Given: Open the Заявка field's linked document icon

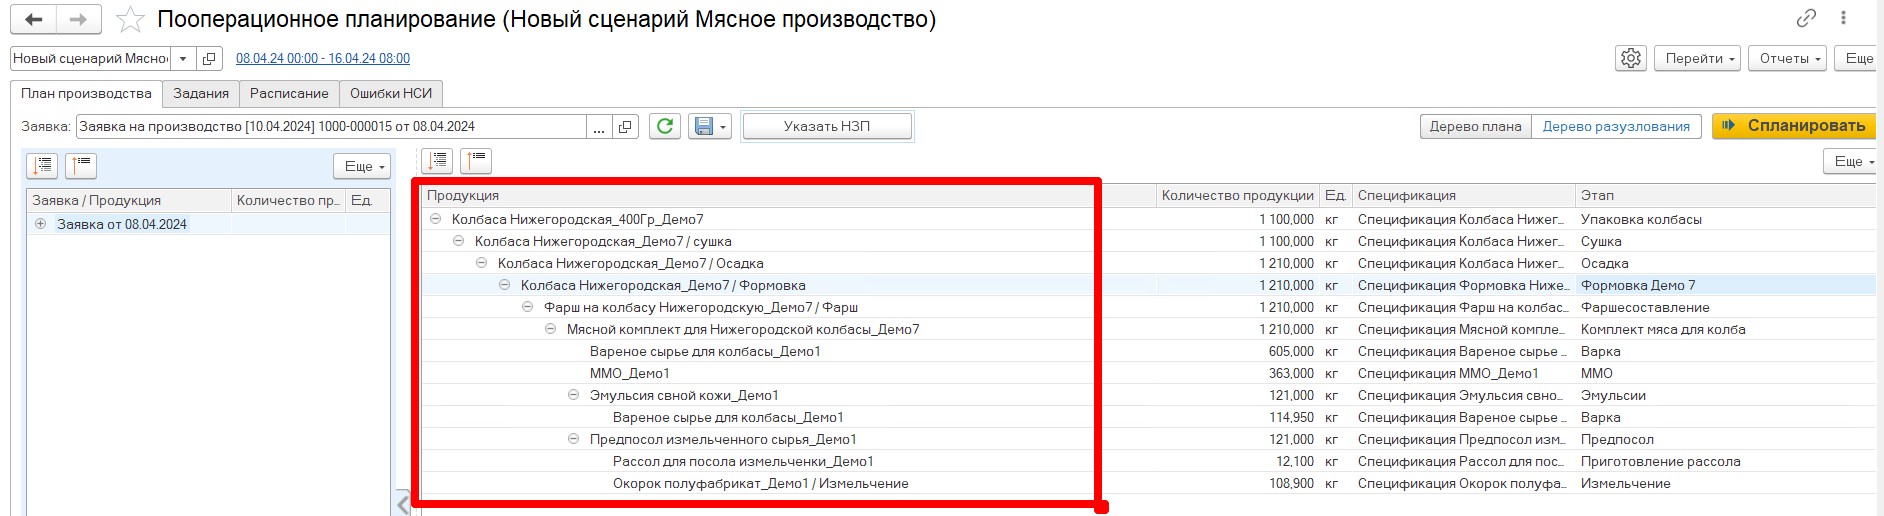Looking at the screenshot, I should (x=625, y=127).
